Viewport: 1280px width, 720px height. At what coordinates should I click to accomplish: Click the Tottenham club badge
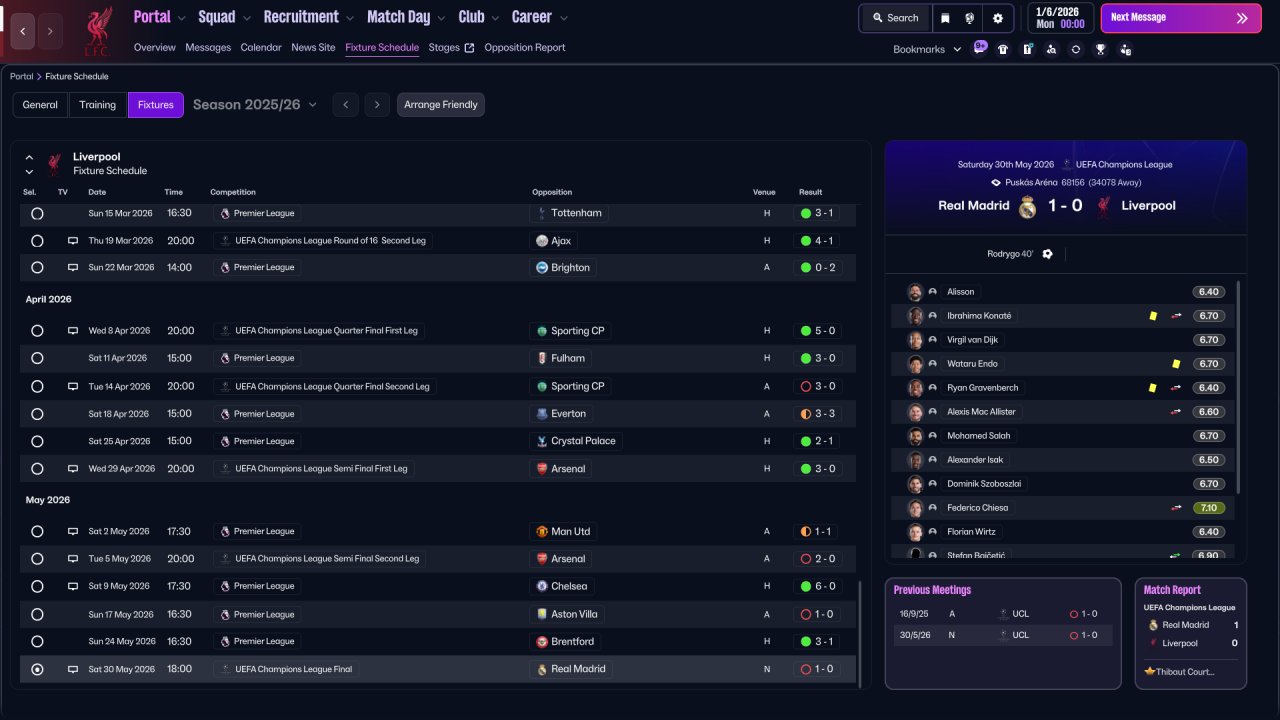click(x=542, y=213)
